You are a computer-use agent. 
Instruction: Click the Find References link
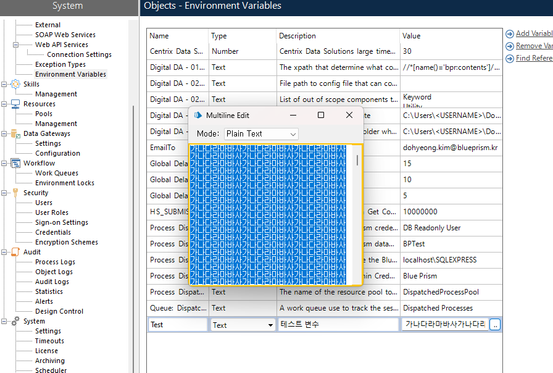(x=534, y=58)
